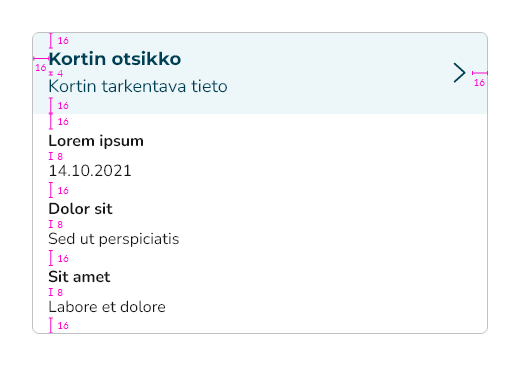Click the right 16 margin marker beside chevron
525x368 pixels.
click(479, 79)
